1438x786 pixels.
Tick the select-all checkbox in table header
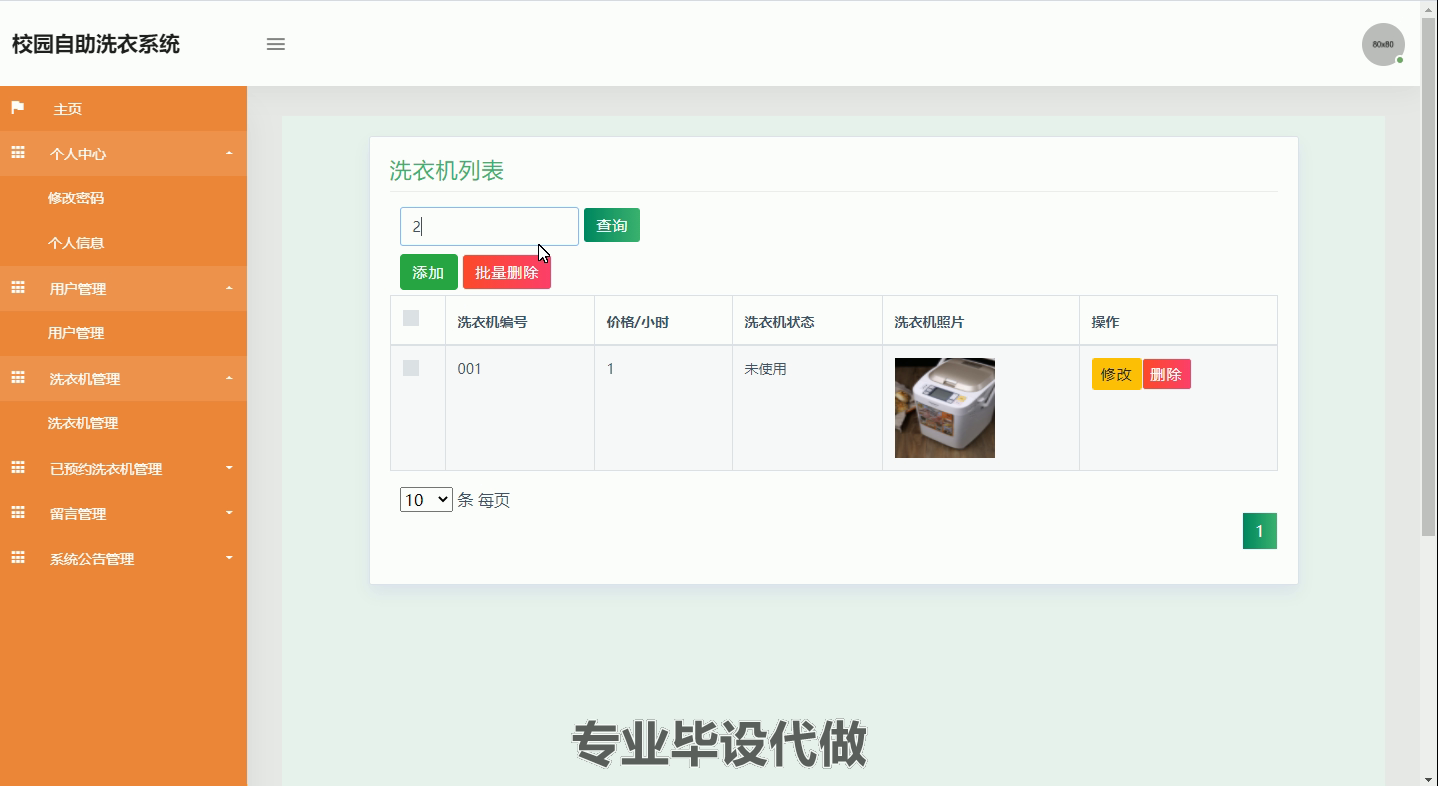[411, 318]
